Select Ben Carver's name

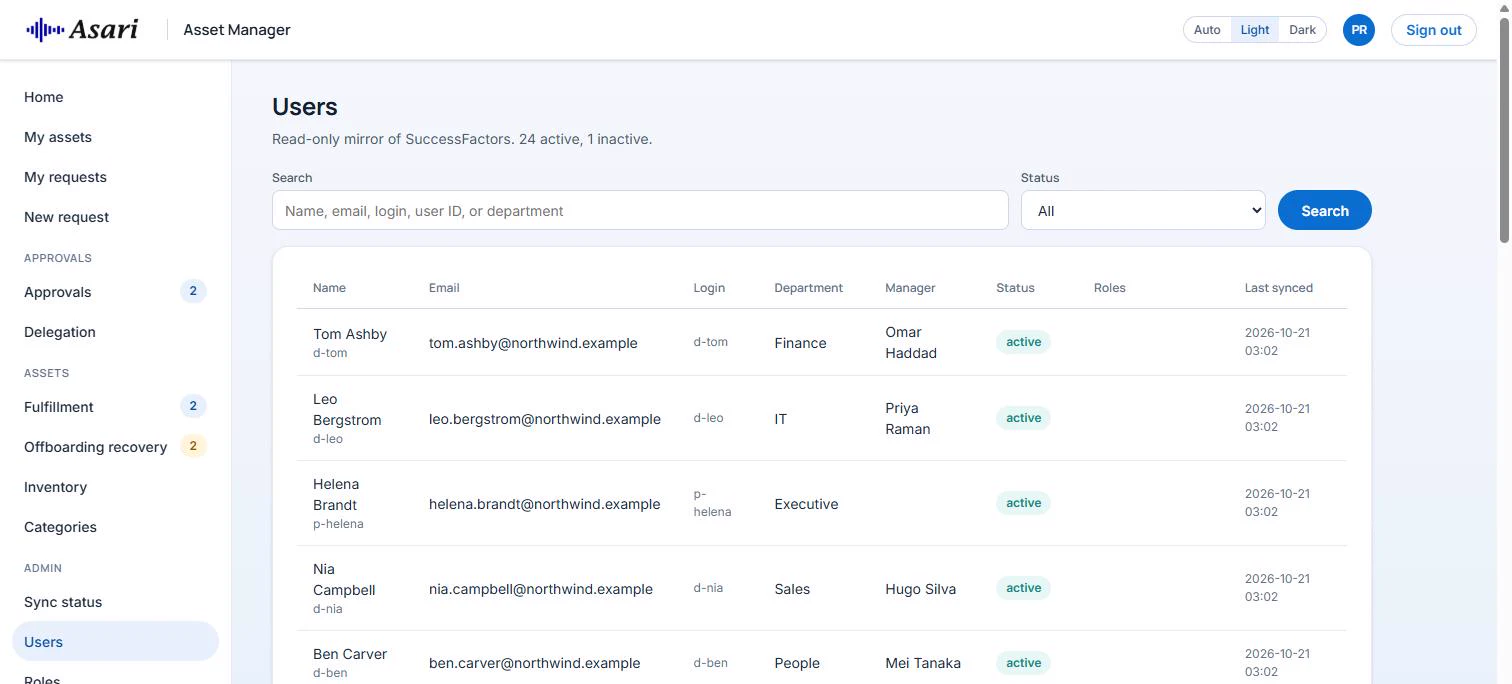coord(350,654)
